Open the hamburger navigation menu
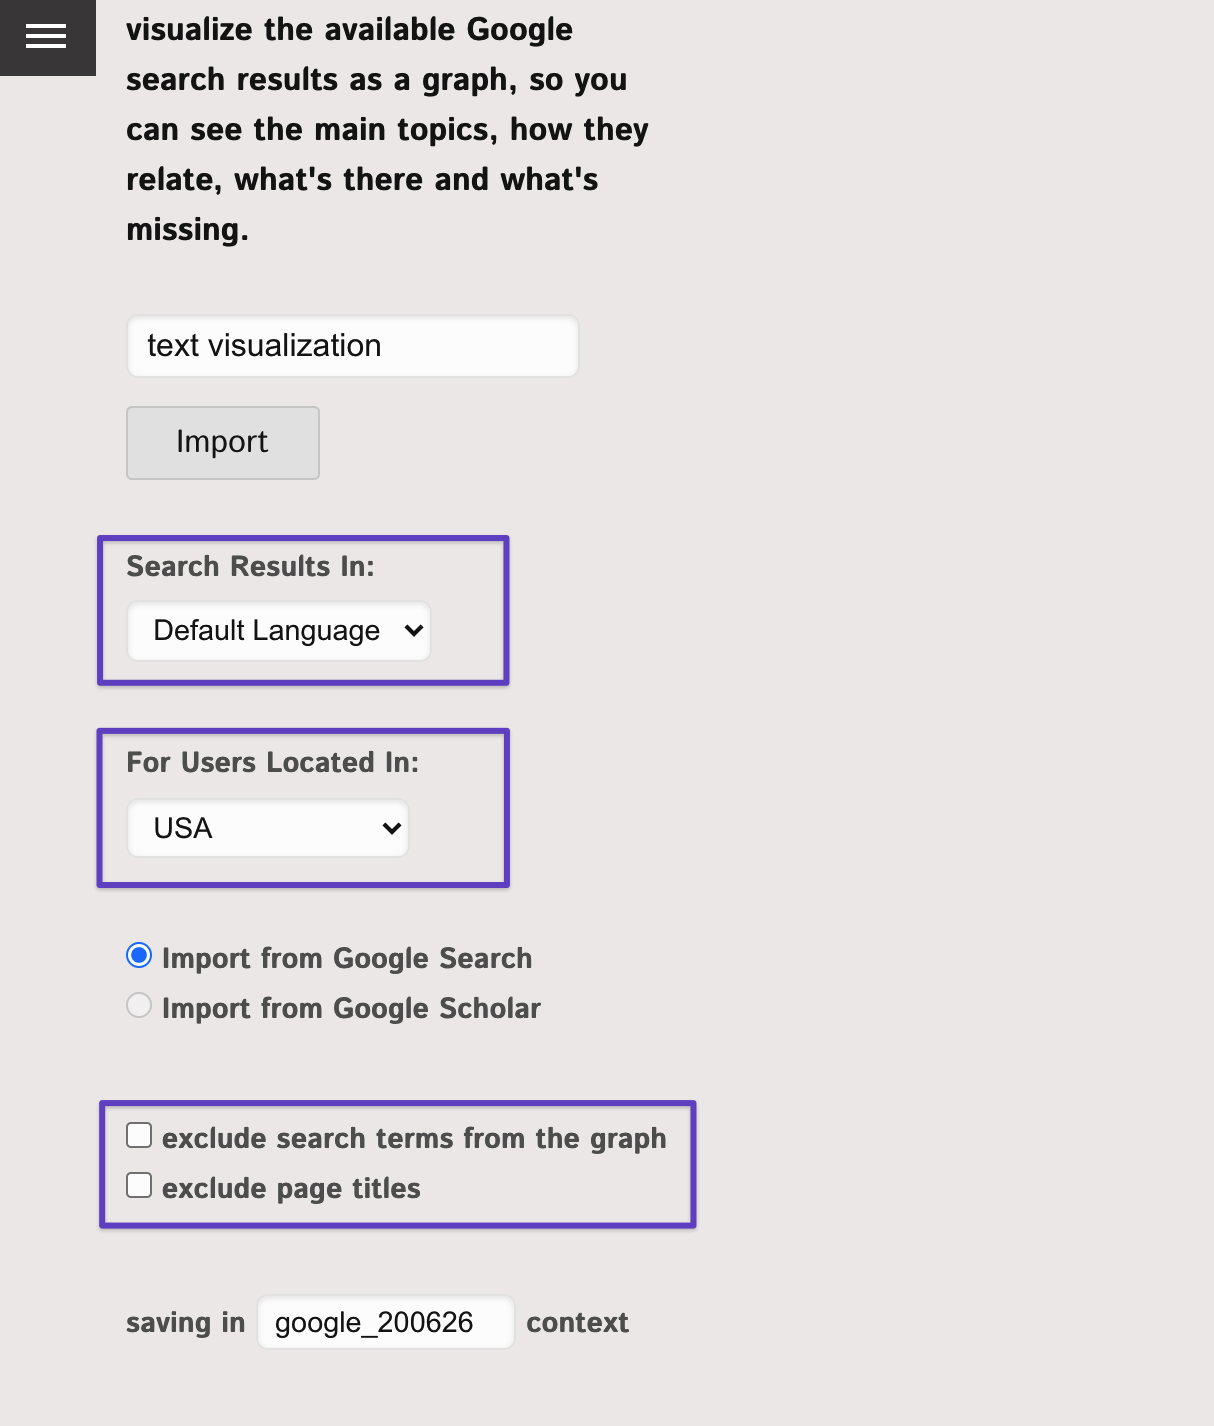 (47, 37)
